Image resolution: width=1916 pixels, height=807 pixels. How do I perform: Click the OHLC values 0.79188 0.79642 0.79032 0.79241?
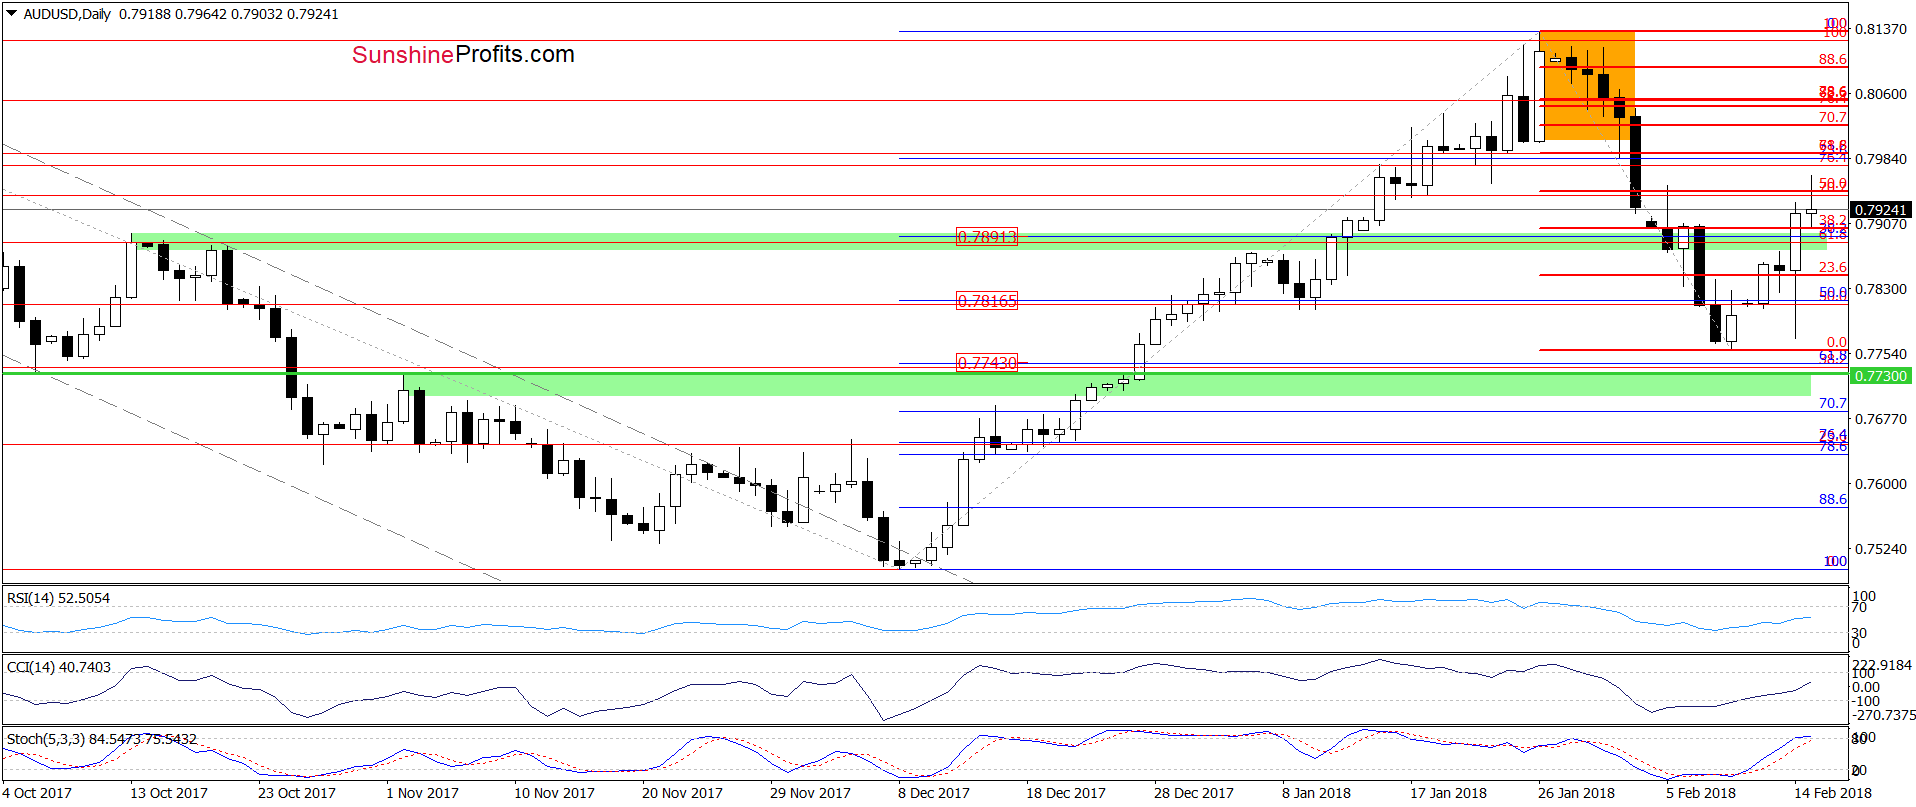click(229, 14)
